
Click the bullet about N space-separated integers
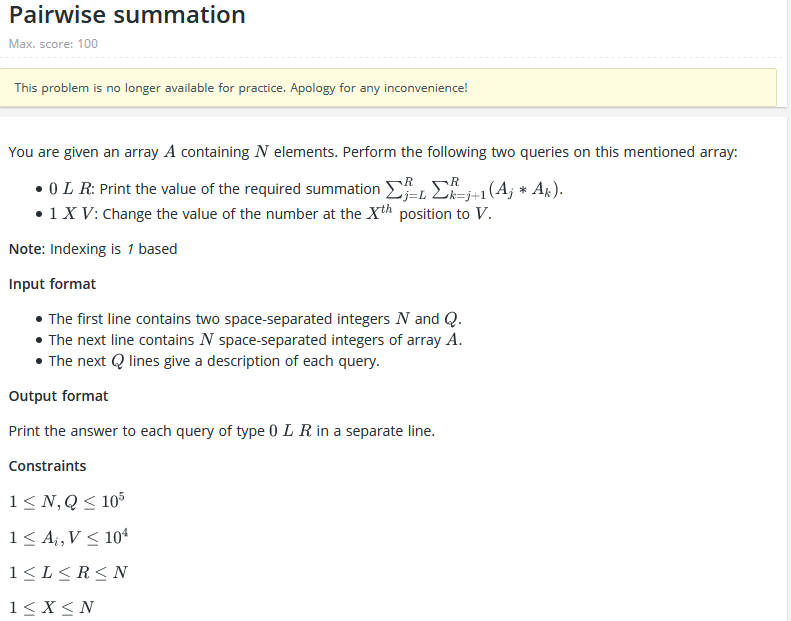pyautogui.click(x=255, y=340)
